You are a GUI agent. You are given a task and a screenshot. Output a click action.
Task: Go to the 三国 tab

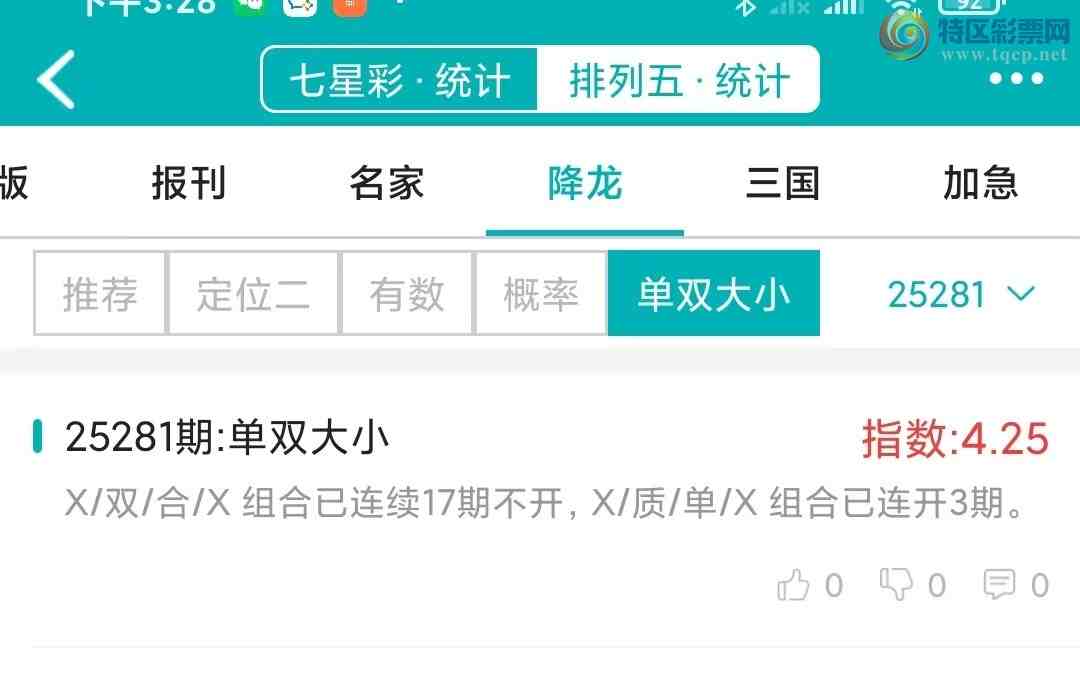[782, 183]
